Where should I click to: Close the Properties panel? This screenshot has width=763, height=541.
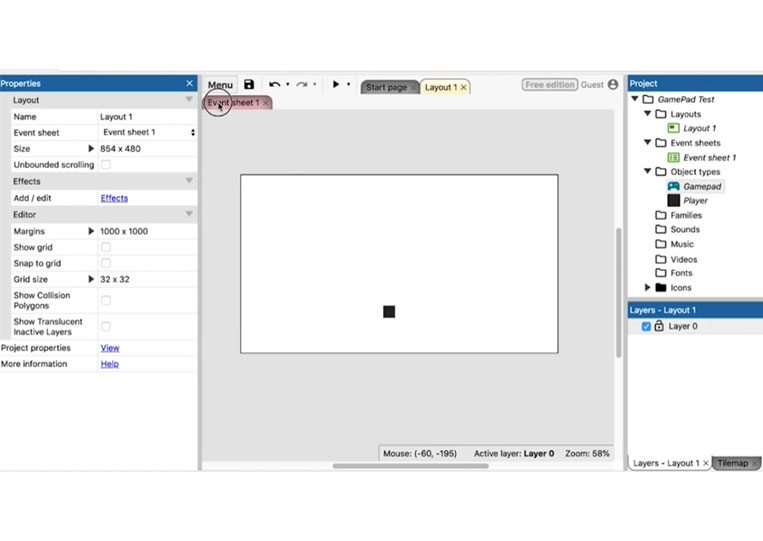tap(189, 83)
